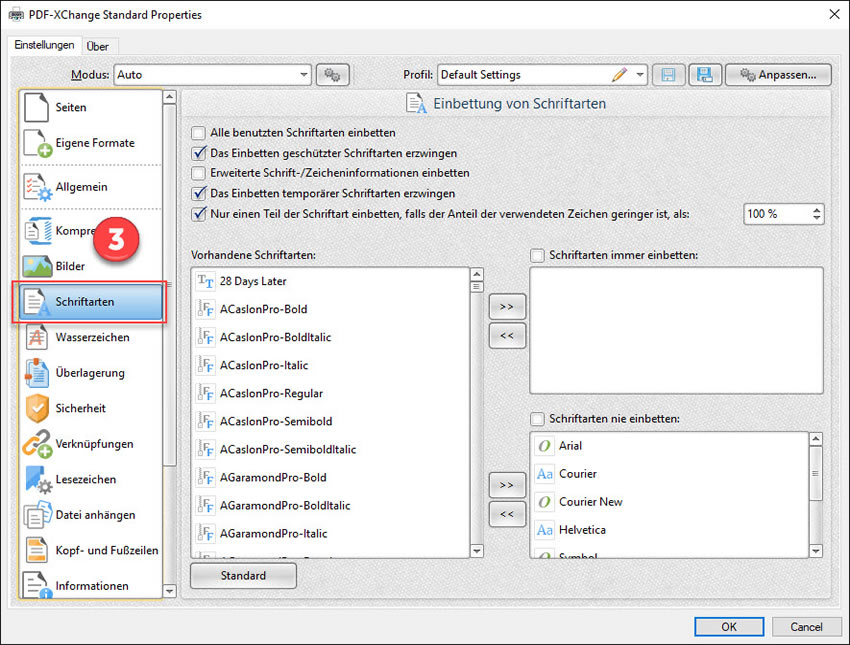Select Courier New in never-embed list

pyautogui.click(x=669, y=502)
